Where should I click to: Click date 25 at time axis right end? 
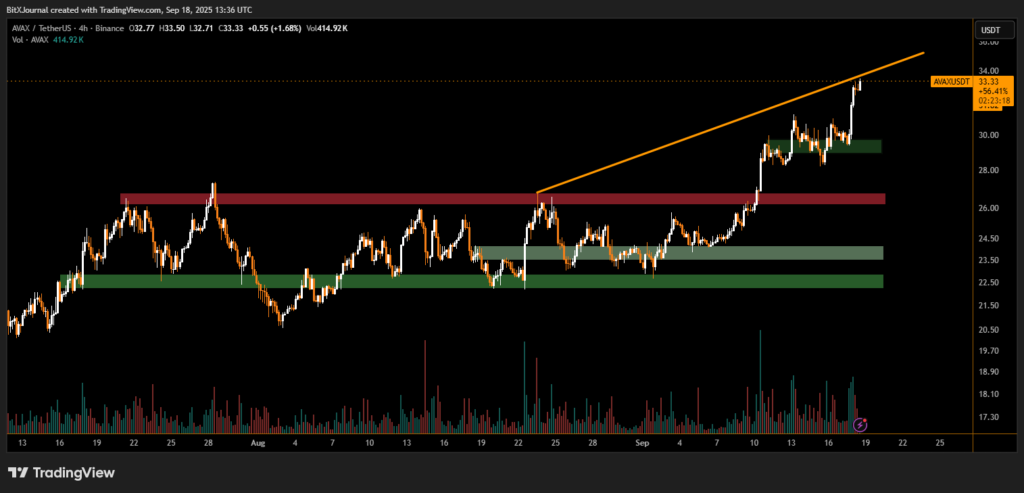pos(940,441)
